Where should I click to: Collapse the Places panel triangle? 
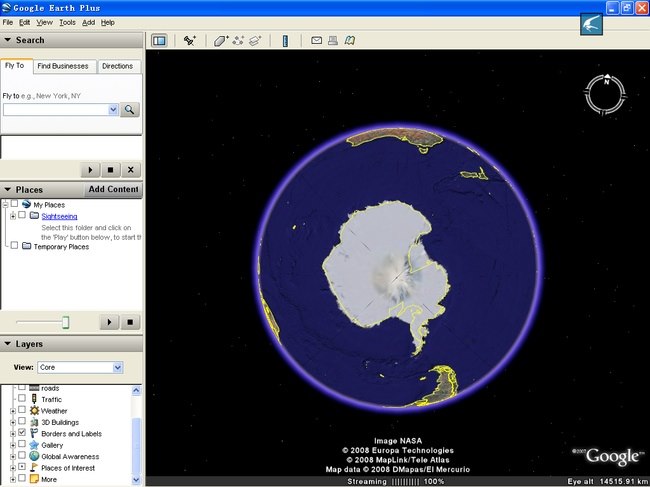point(7,189)
